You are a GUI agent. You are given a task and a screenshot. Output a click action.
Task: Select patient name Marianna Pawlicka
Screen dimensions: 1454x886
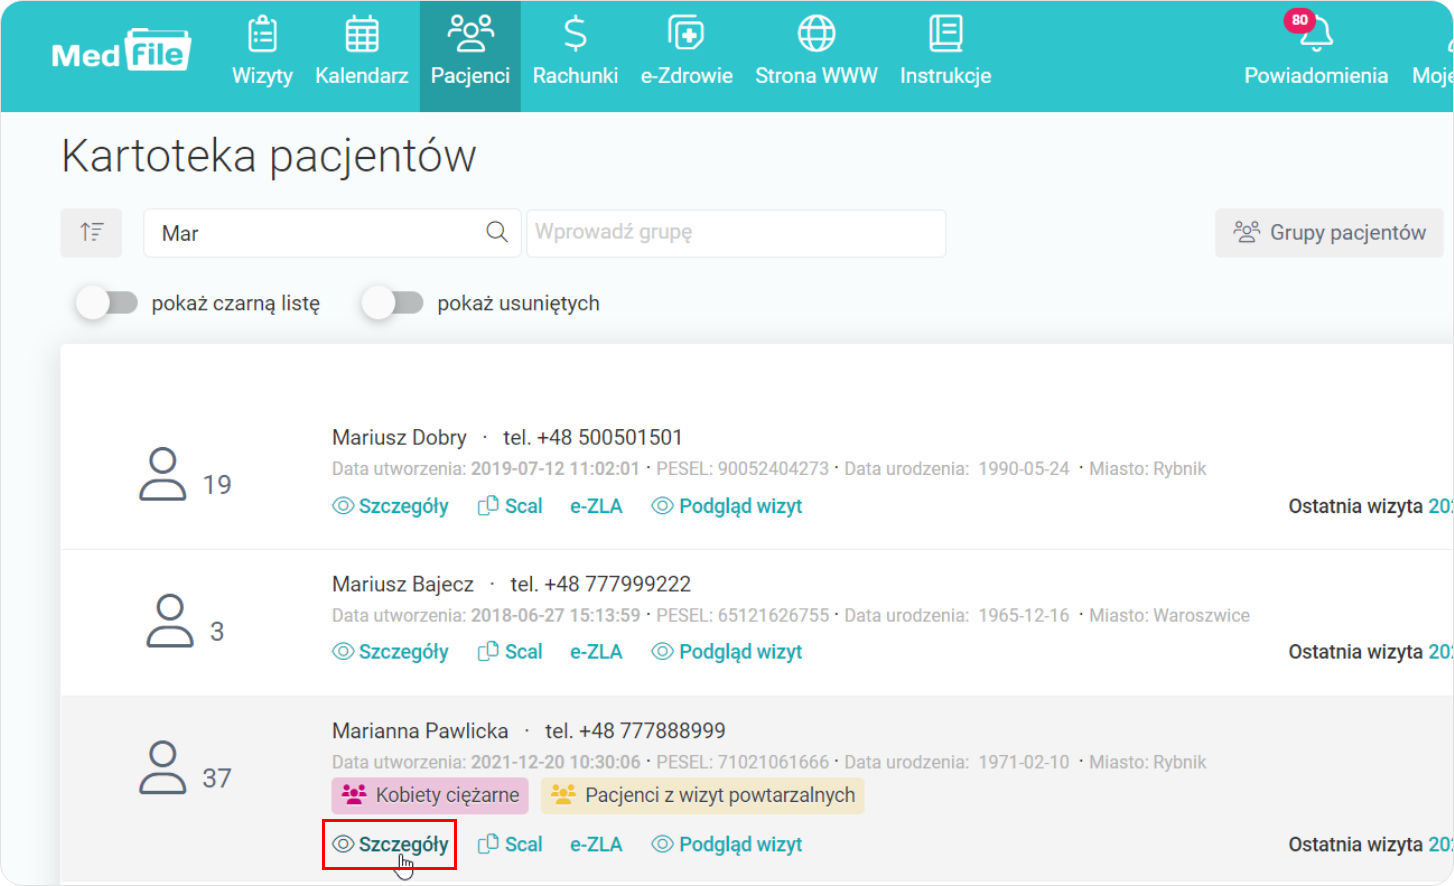[x=420, y=731]
